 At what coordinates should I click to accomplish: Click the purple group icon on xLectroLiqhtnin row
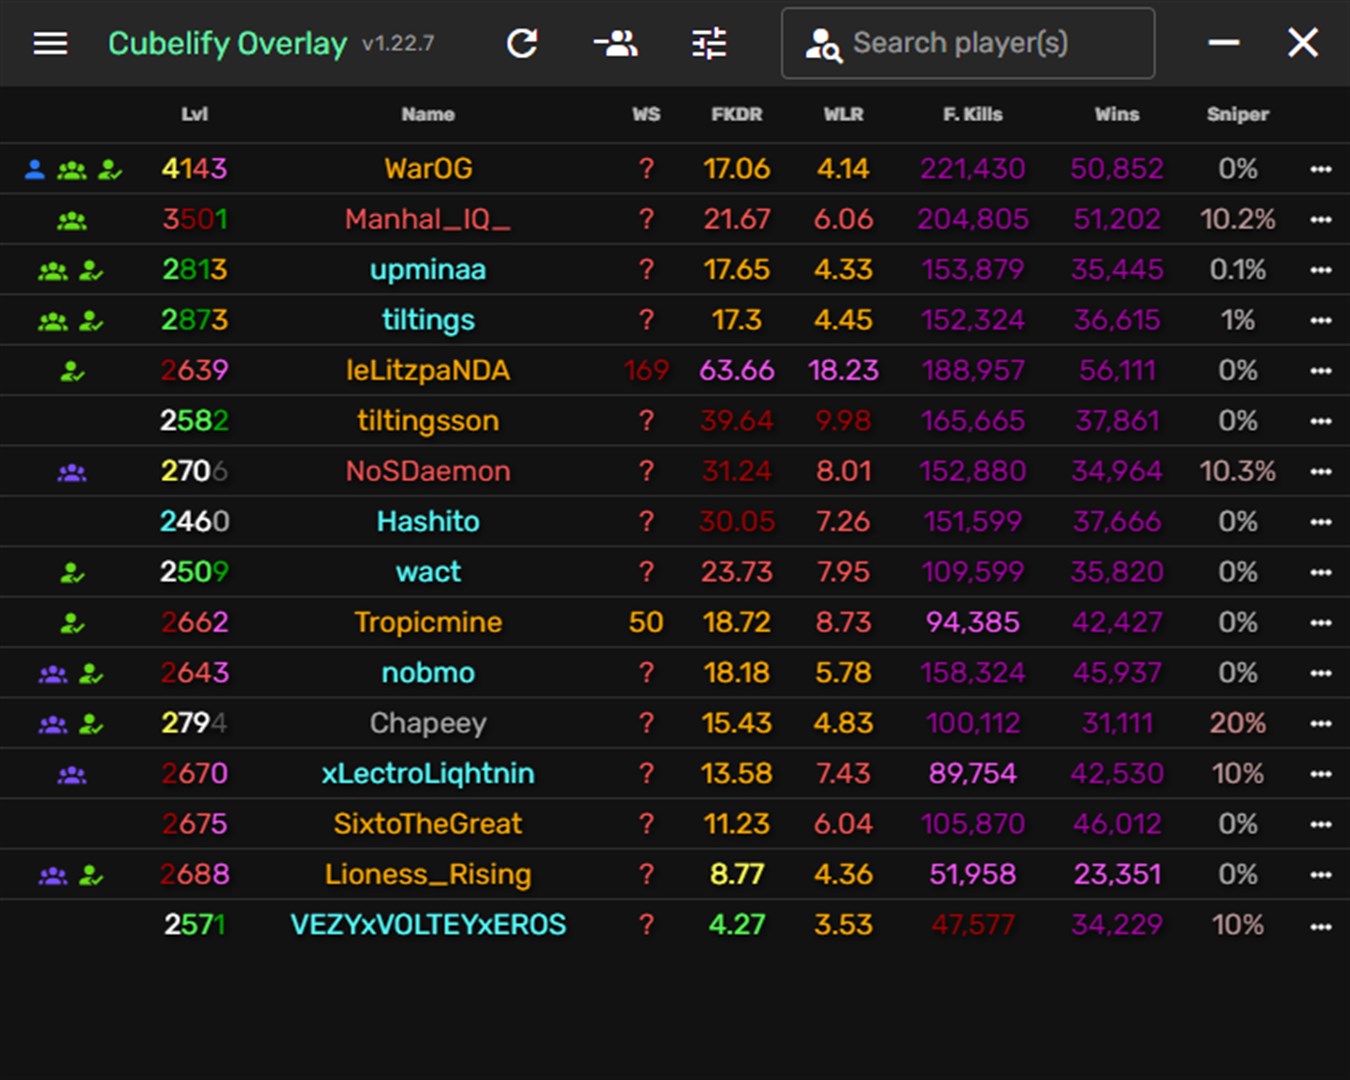(x=72, y=774)
